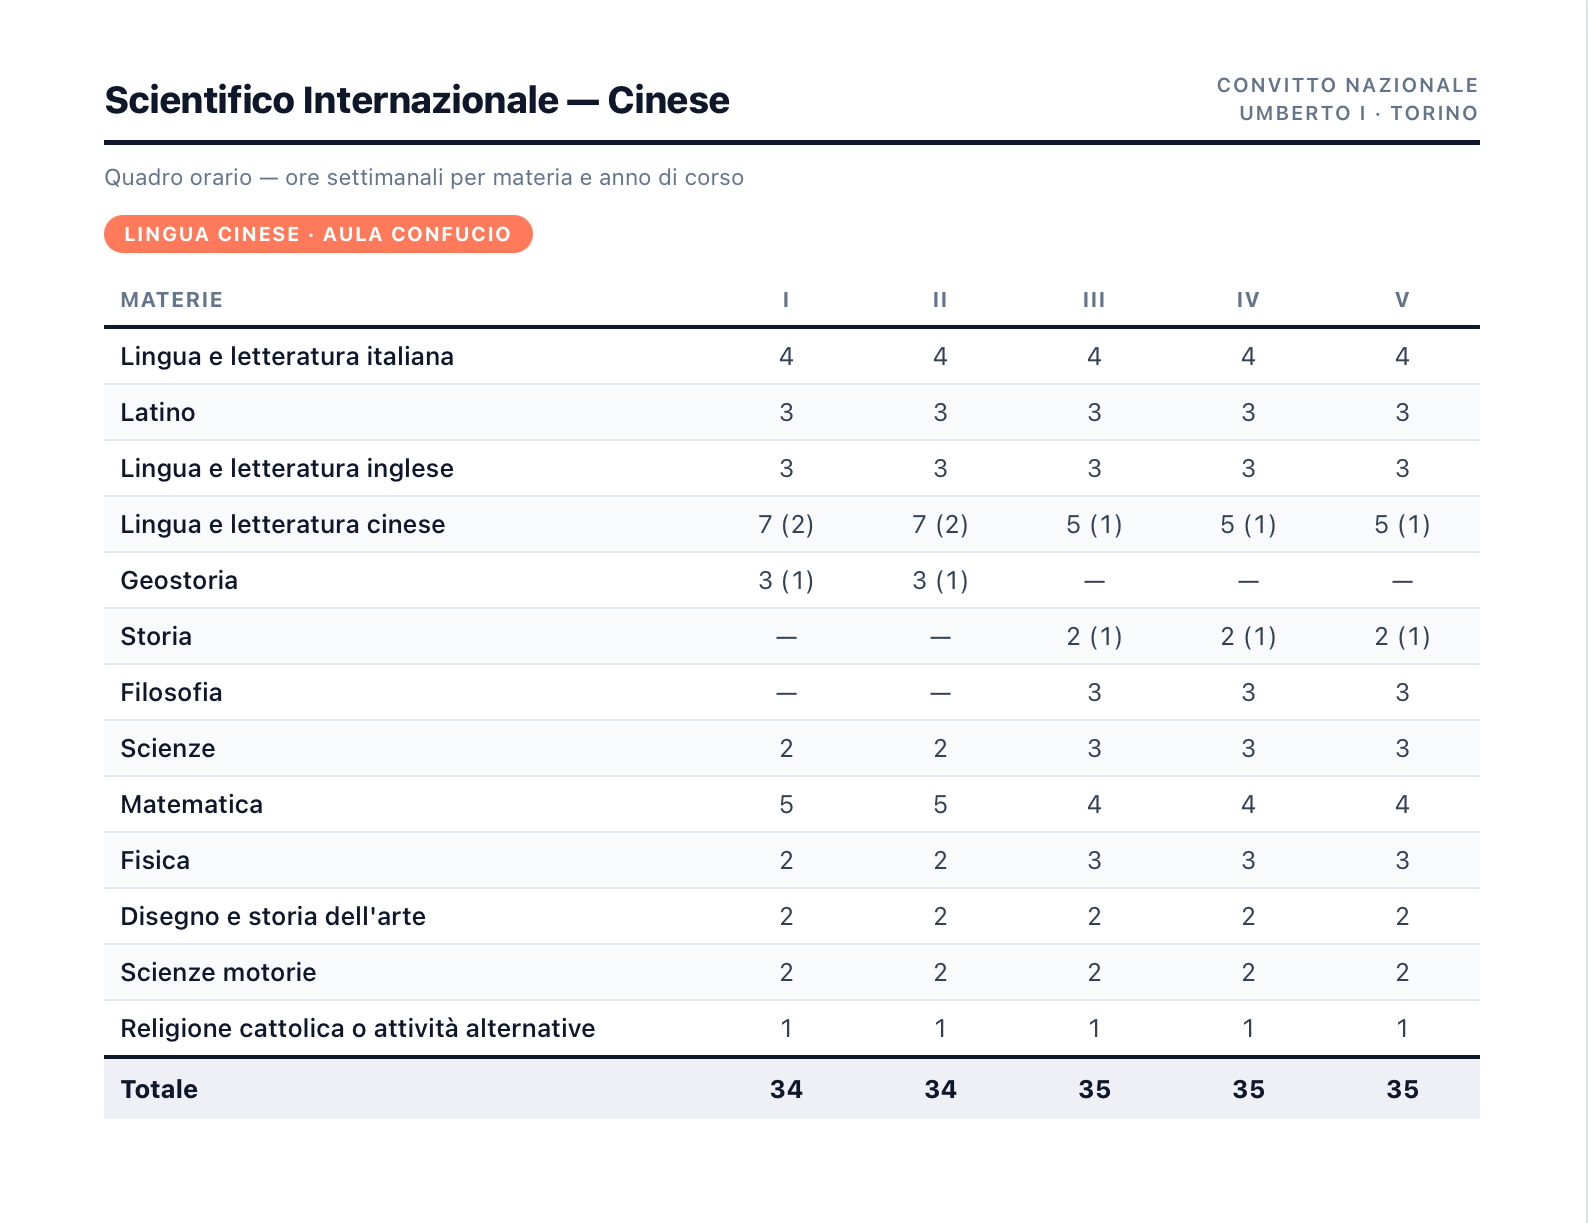Select "2 (1)" in the Storia row, column IV
Viewport: 1588px width, 1223px height.
pyautogui.click(x=1248, y=637)
